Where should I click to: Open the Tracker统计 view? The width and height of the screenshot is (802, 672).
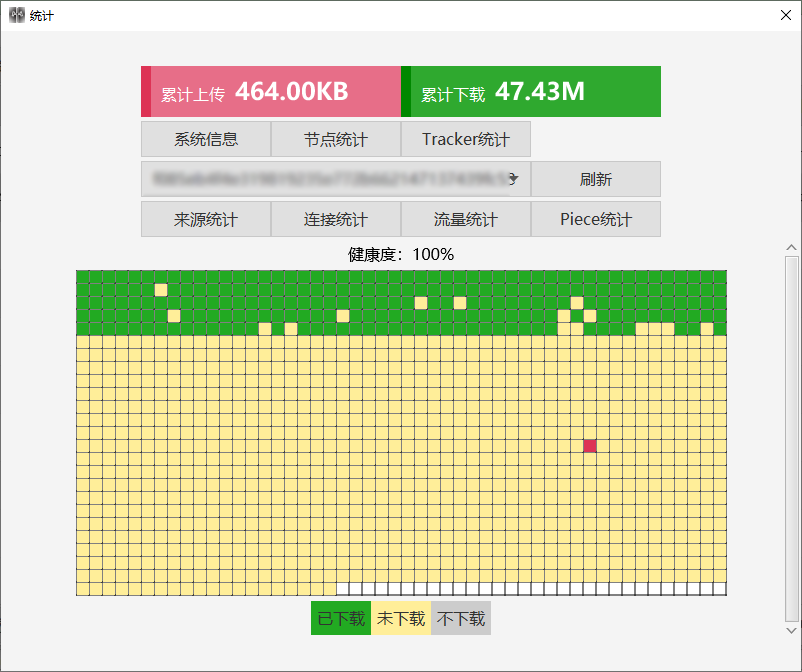tap(465, 139)
